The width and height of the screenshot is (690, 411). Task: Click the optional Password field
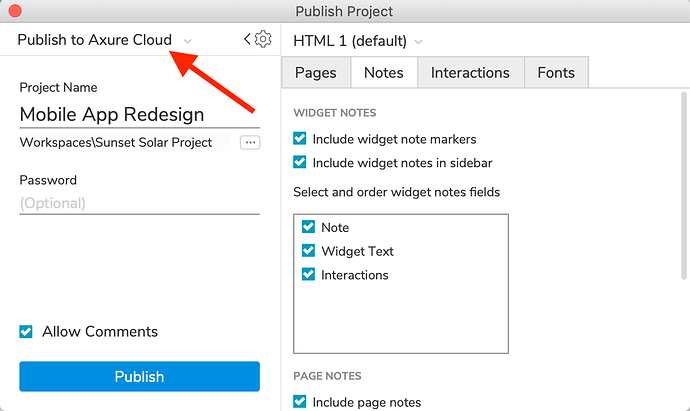click(x=139, y=203)
